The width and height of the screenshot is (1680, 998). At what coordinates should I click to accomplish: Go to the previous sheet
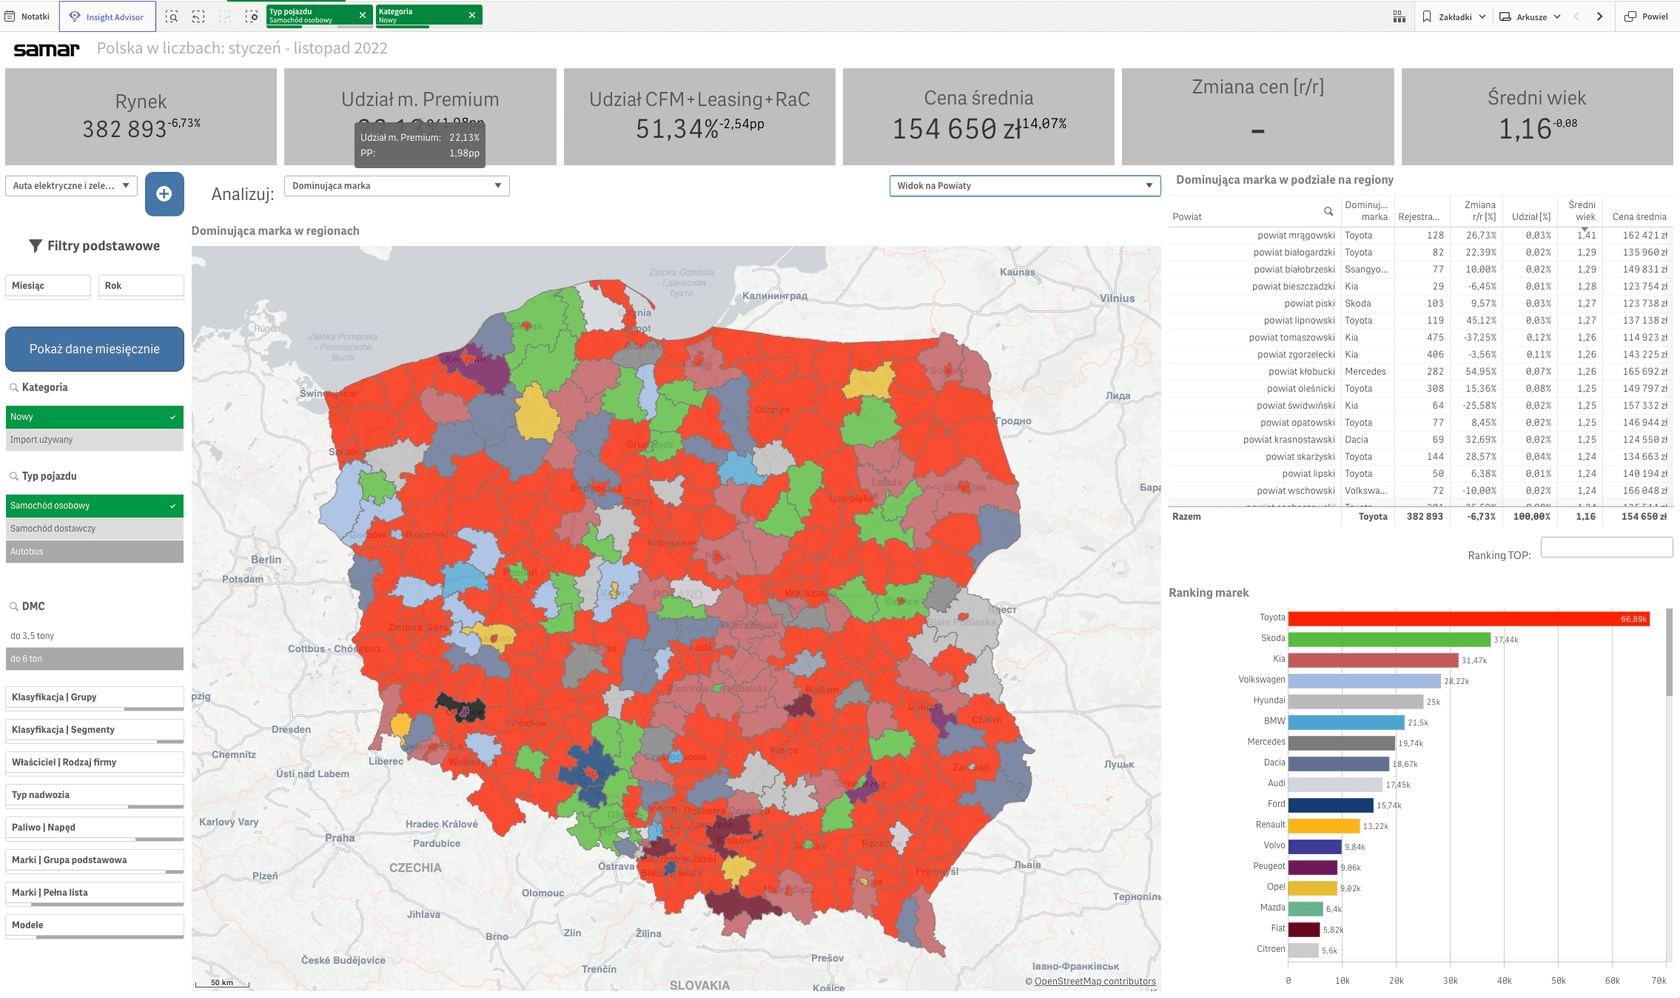tap(1576, 16)
